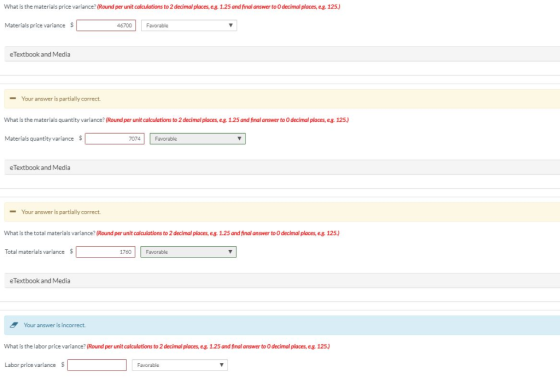Expand the first eTextbook and Media section

[282, 54]
